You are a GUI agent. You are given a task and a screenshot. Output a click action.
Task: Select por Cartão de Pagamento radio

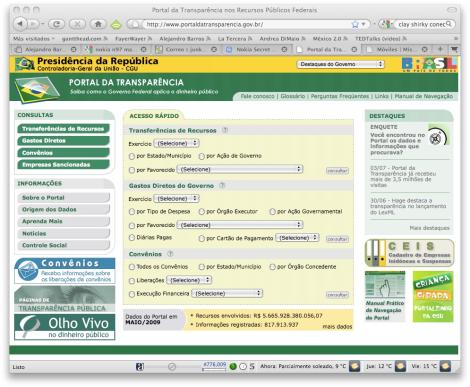pyautogui.click(x=202, y=238)
